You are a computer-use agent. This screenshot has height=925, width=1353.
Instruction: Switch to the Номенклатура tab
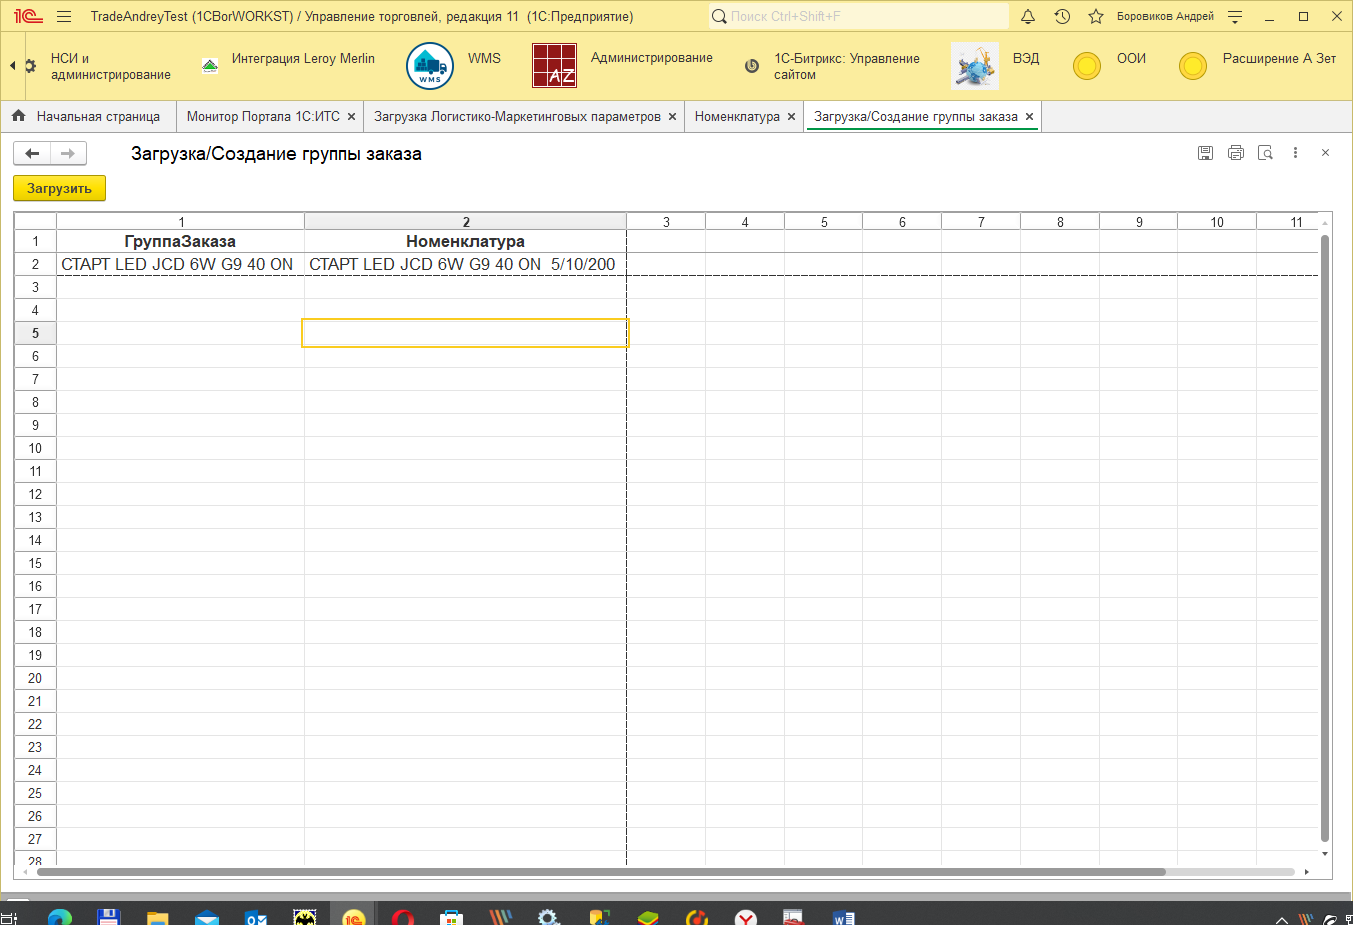(737, 117)
